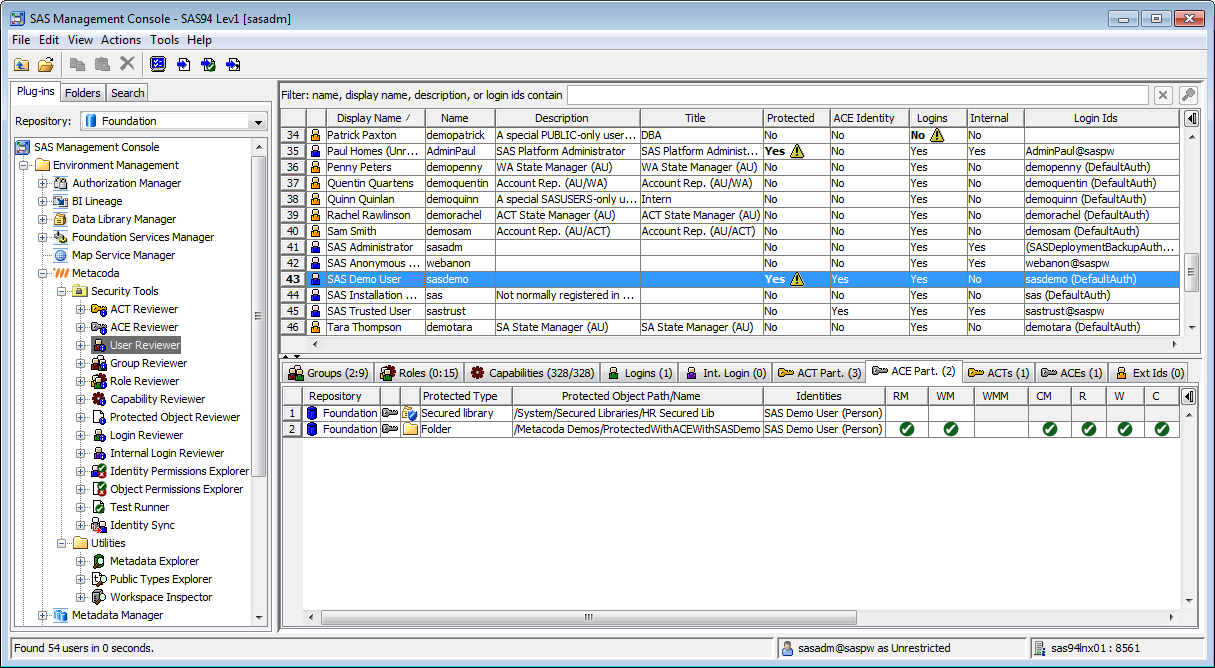Click the Copy toolbar icon

coord(78,64)
